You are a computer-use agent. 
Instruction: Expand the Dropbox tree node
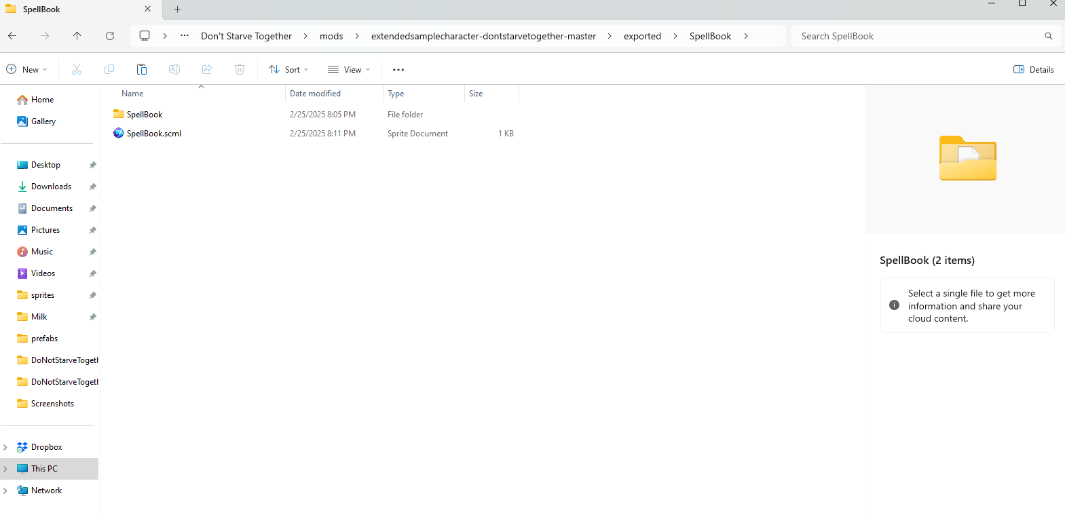(x=6, y=447)
